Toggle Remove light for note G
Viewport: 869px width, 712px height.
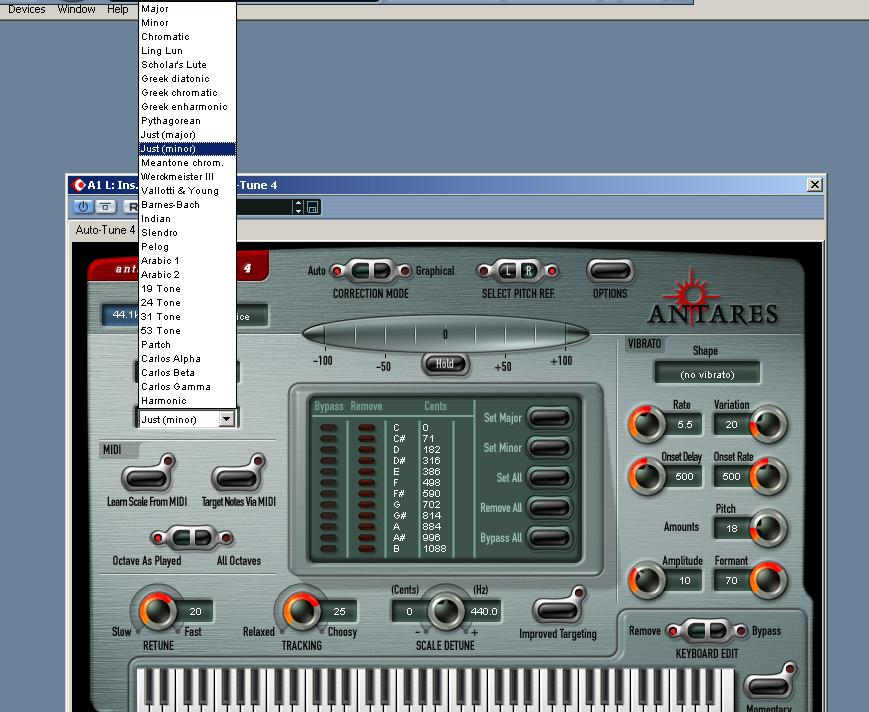366,505
